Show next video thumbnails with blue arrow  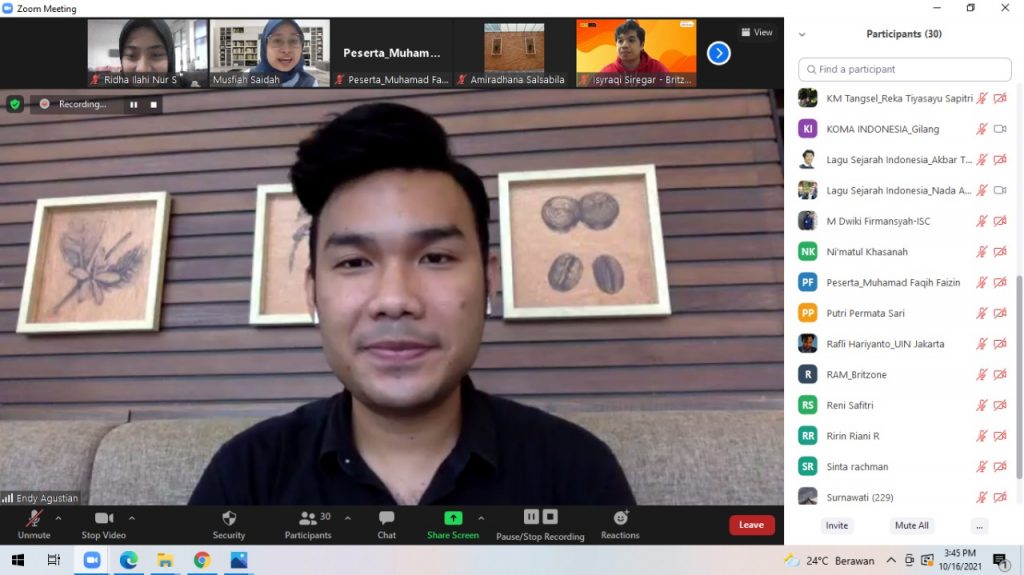(x=718, y=53)
